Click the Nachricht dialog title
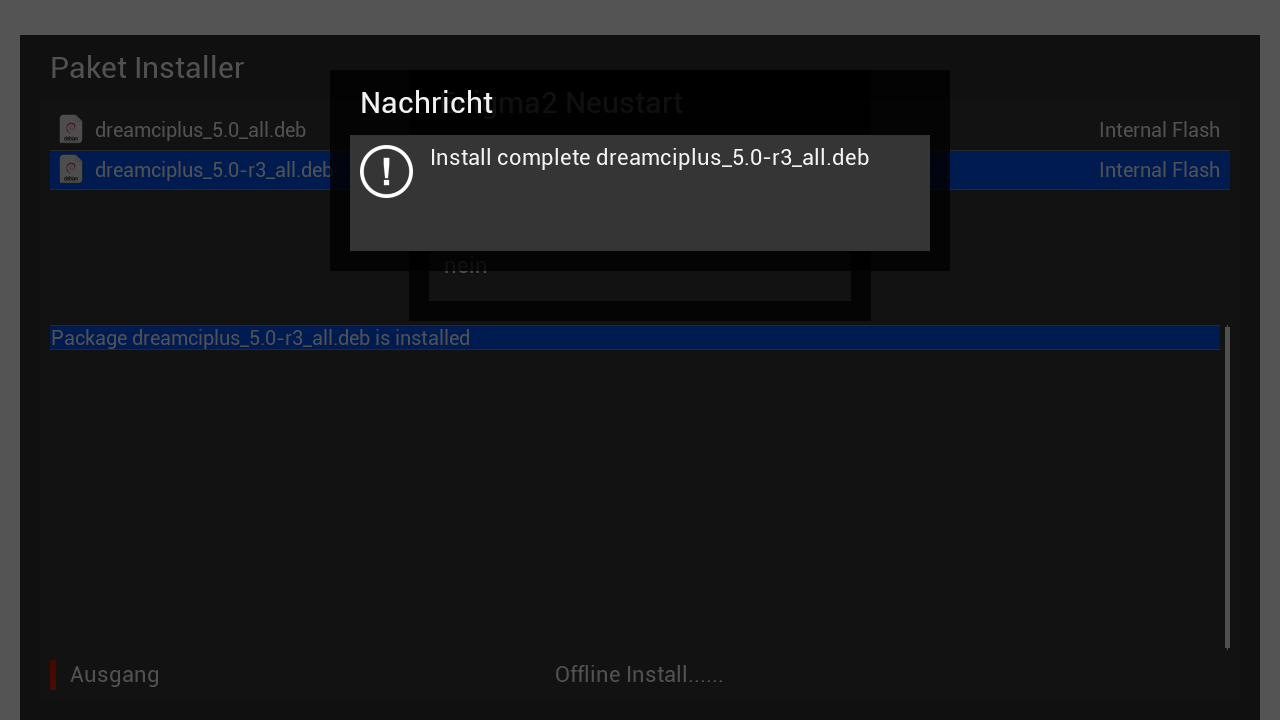The image size is (1280, 720). point(426,103)
